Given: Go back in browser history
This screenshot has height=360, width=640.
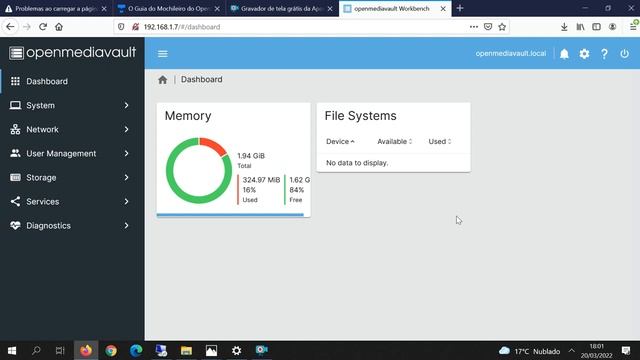Looking at the screenshot, I should 10,27.
